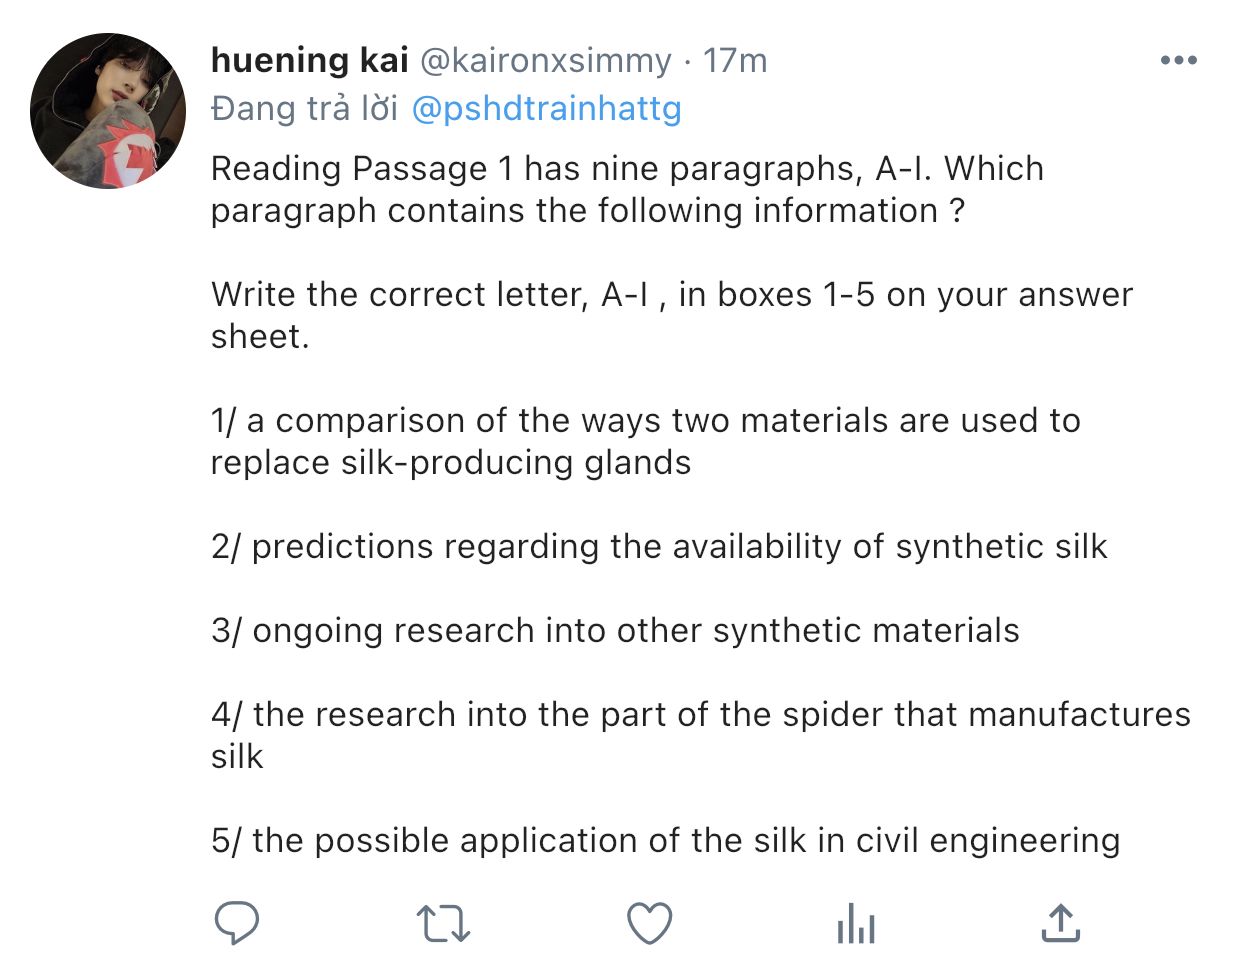1242x966 pixels.
Task: View tweet analytics bar chart icon
Action: 856,923
